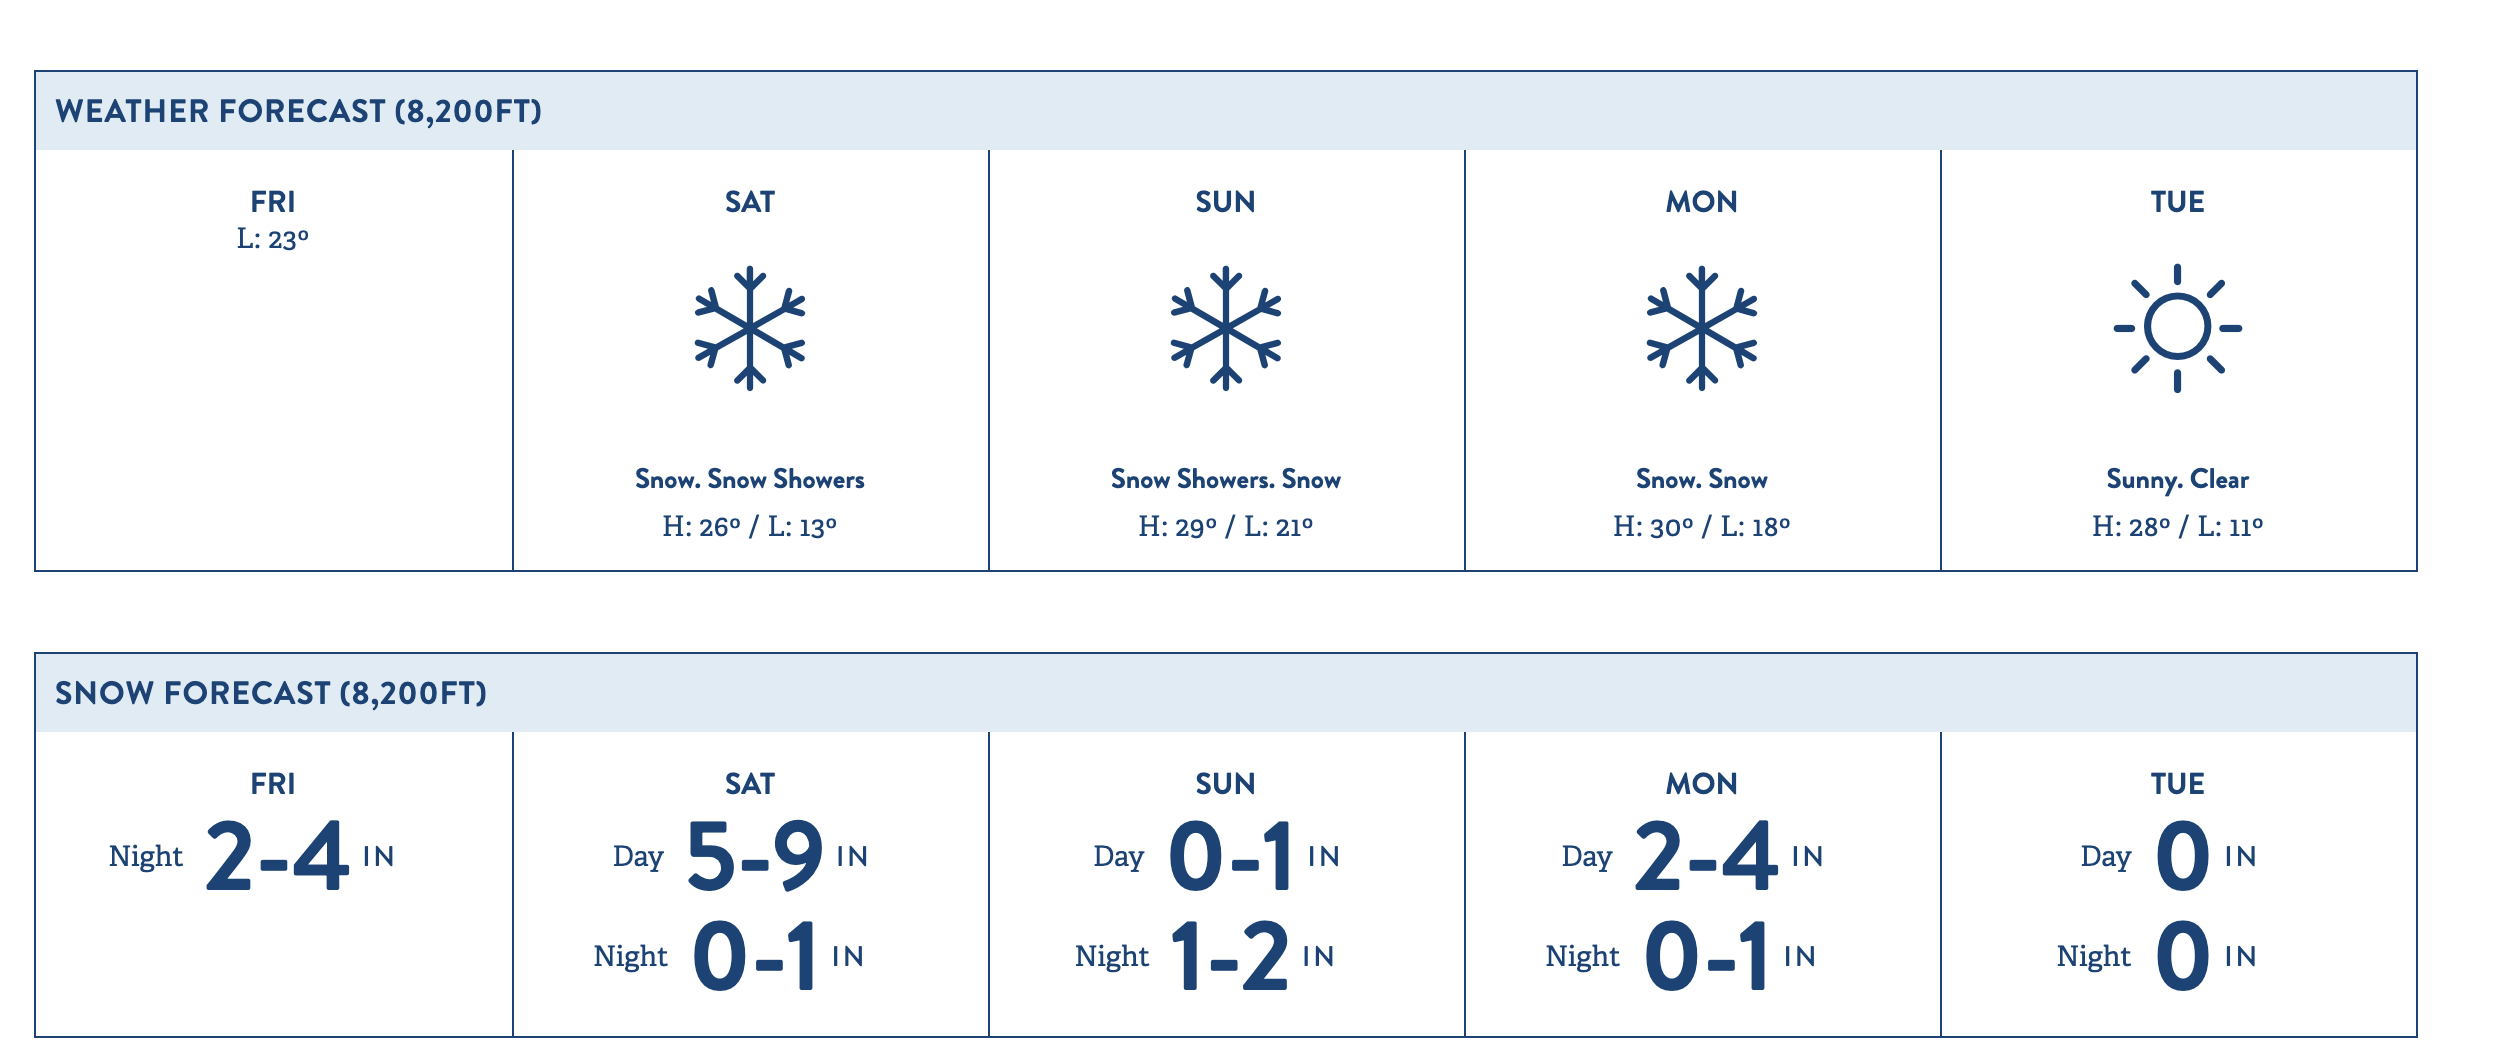Click Monday's H: 30° / L: 18° temperature
2504x1064 pixels.
click(x=1701, y=527)
